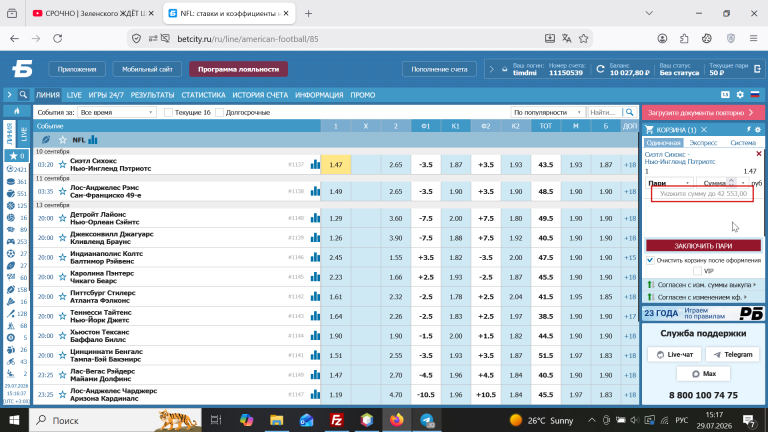The image size is (768, 432).
Task: Click the find-search button beside Найти field
Action: [629, 112]
